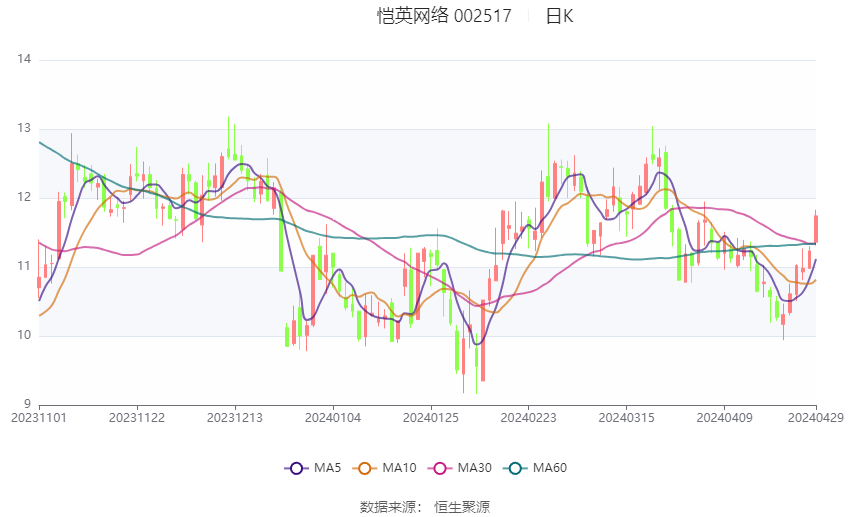The image size is (850, 517).
Task: Click the 10 y-axis value label
Action: click(x=24, y=335)
